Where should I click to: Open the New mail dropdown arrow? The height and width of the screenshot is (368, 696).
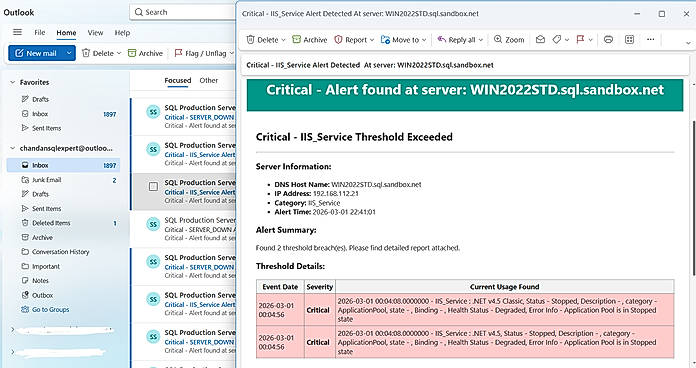click(x=69, y=53)
